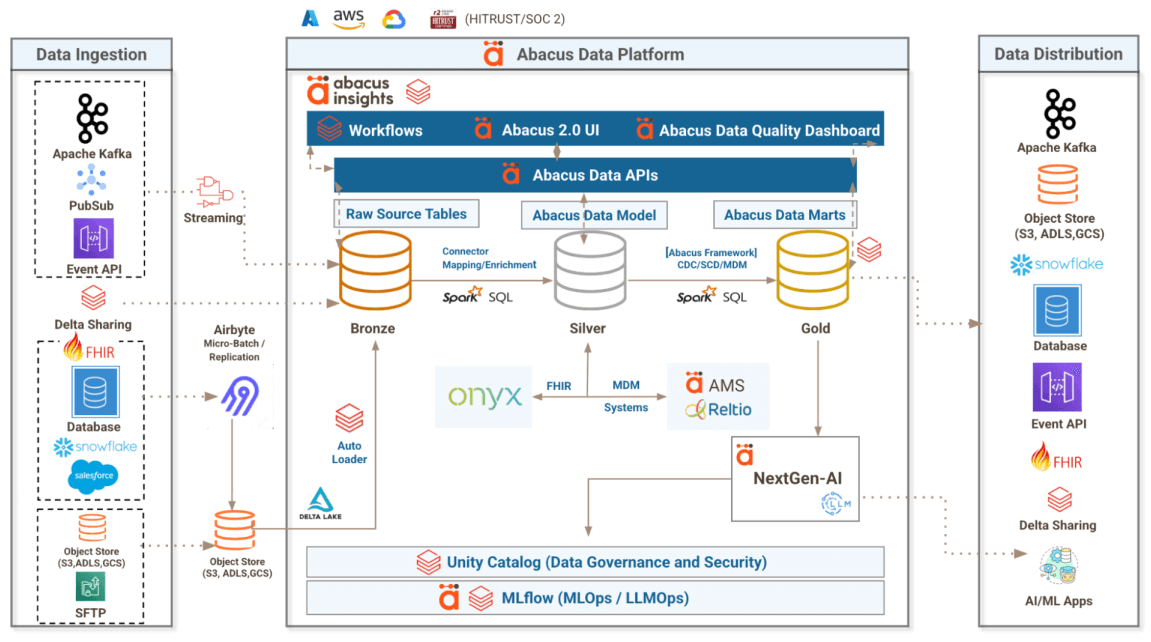Click the LLM icon in NextGen-AI box
The image size is (1151, 642).
(x=835, y=503)
